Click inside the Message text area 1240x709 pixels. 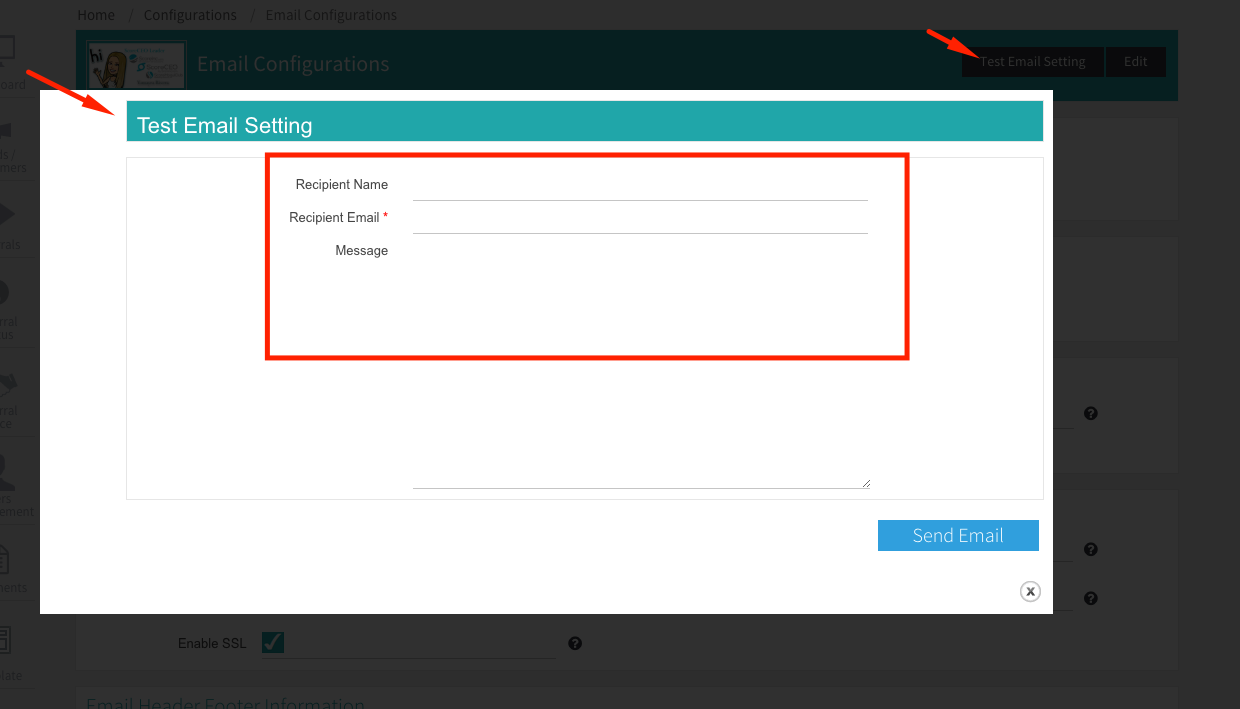(x=641, y=363)
